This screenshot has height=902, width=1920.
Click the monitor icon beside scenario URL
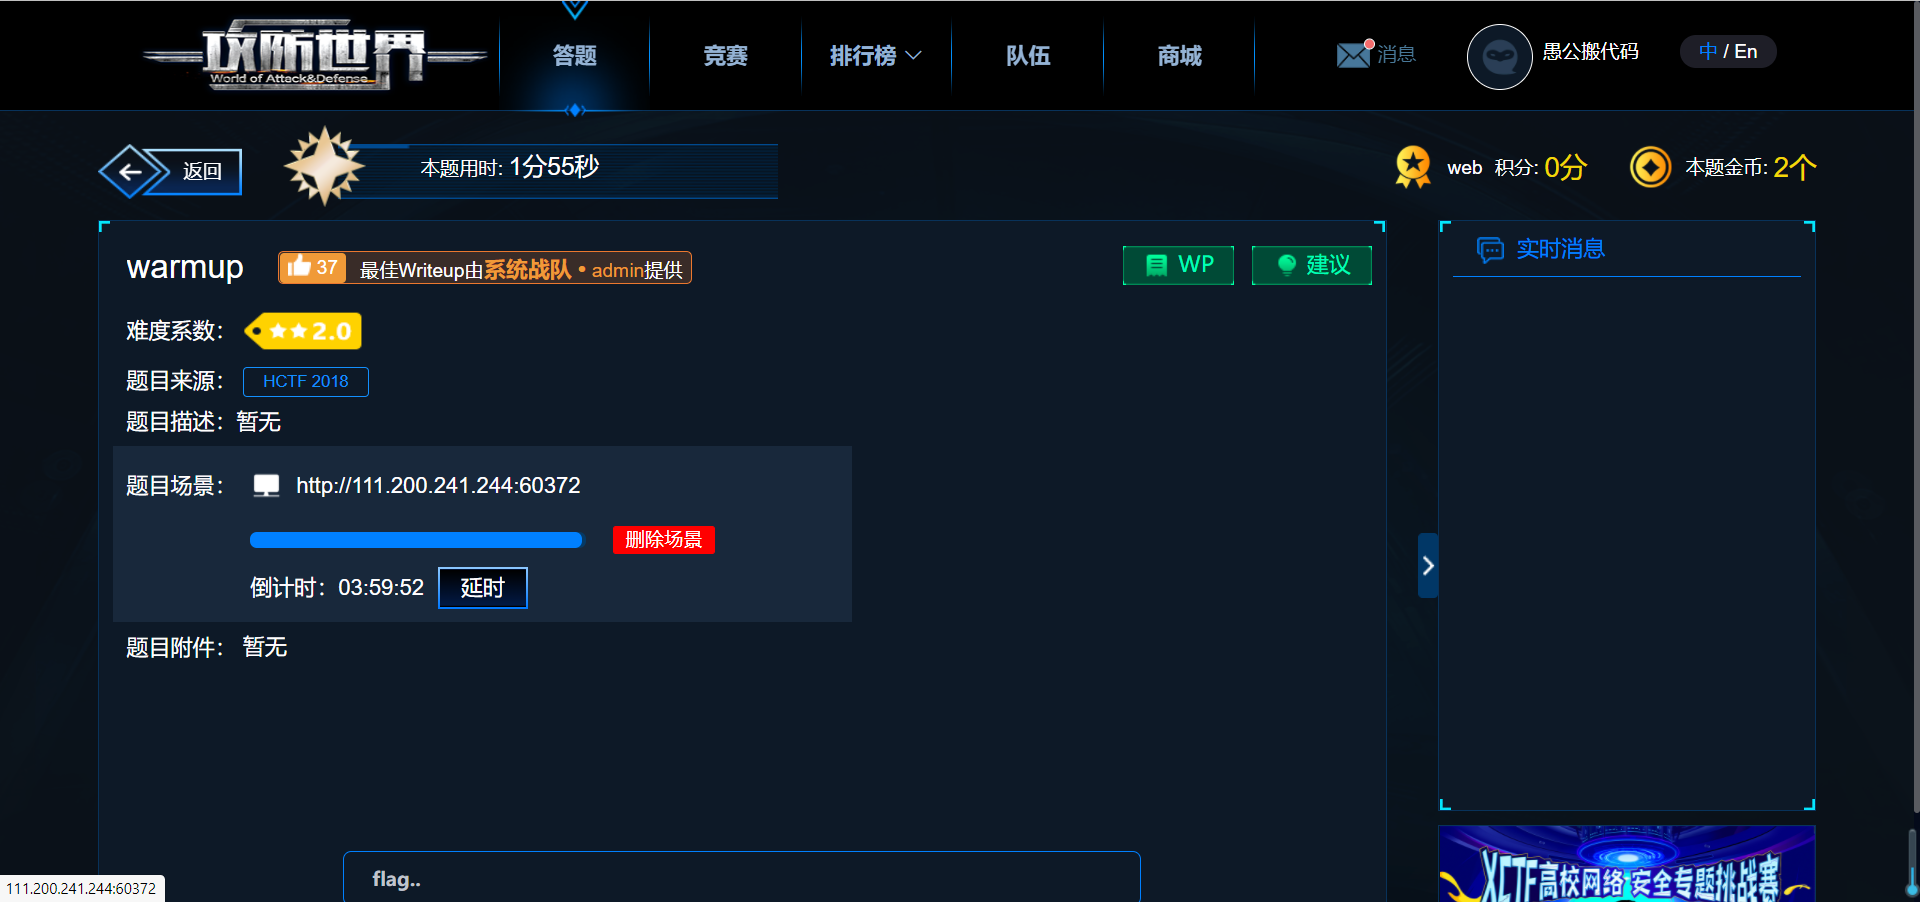tap(267, 486)
